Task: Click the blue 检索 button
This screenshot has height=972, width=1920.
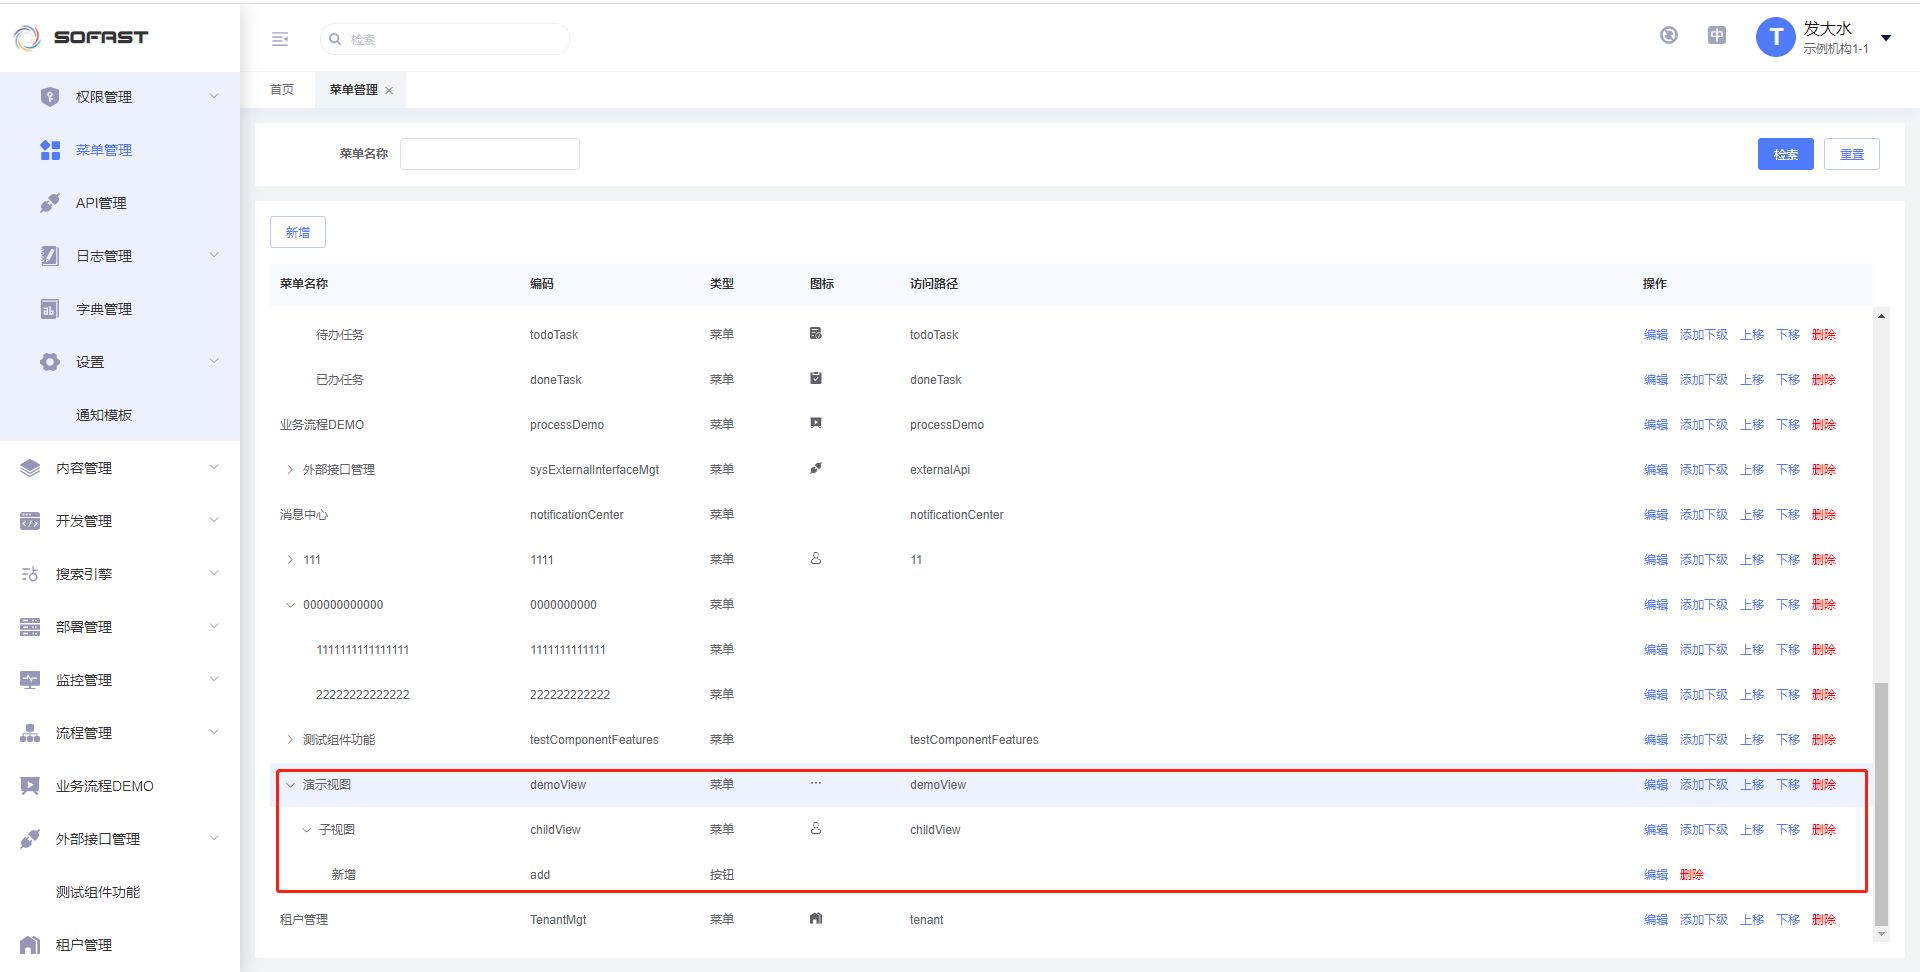Action: click(x=1785, y=154)
